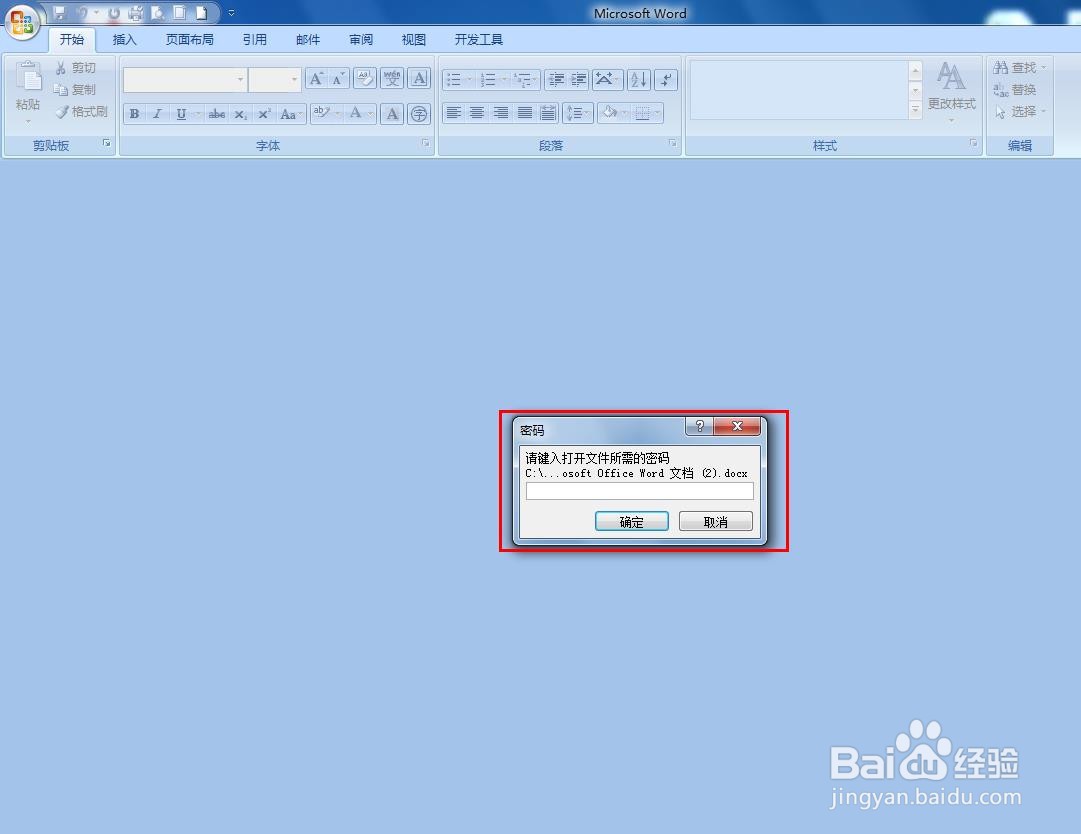1081x834 pixels.
Task: Apply strikethrough formatting with the abc icon
Action: [216, 113]
